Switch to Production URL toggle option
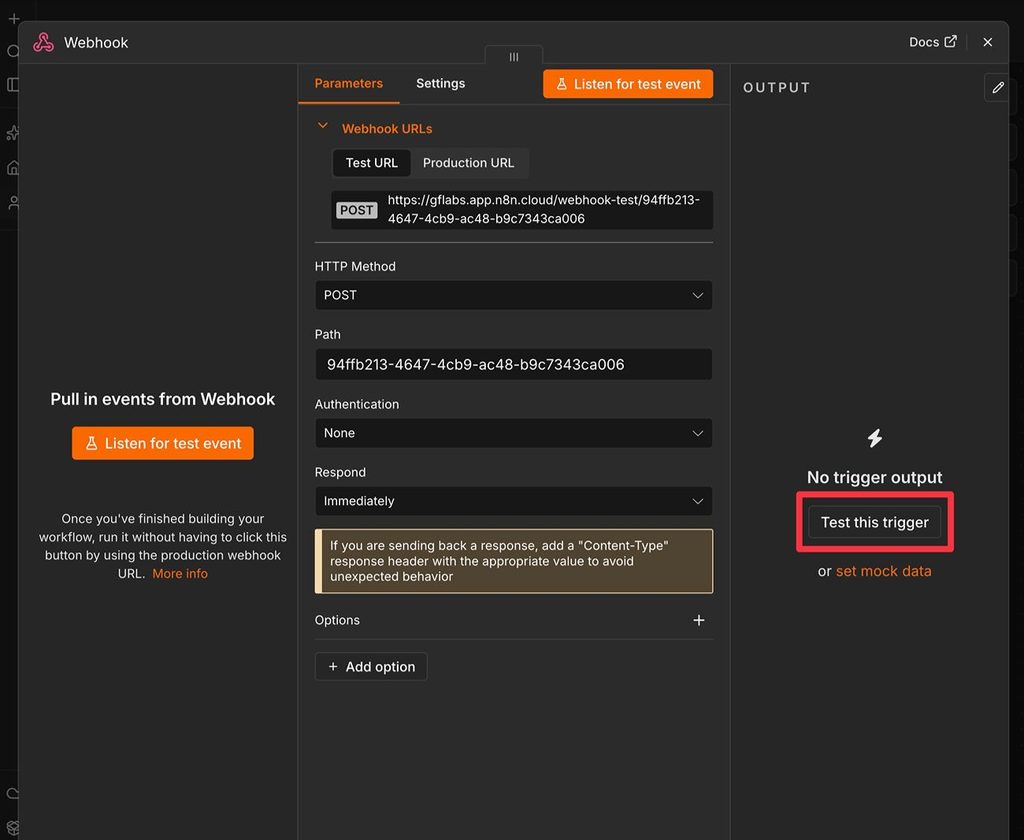The height and width of the screenshot is (840, 1024). pos(468,163)
